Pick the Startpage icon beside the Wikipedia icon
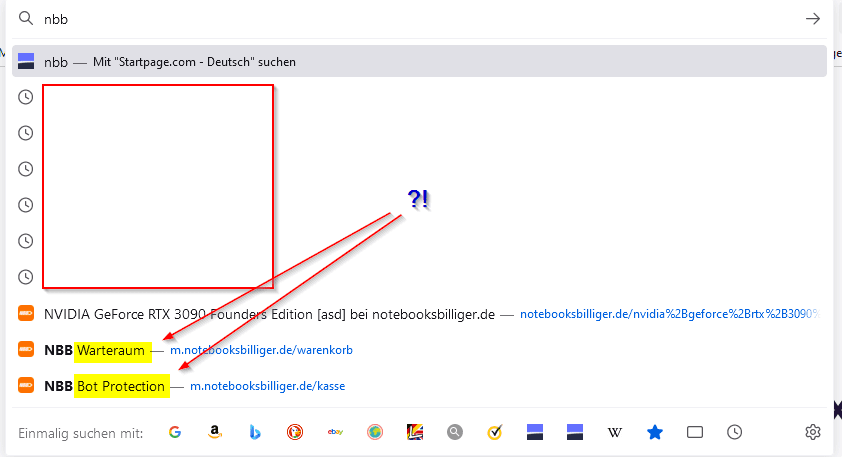Viewport: 842px width, 457px height. tap(575, 432)
